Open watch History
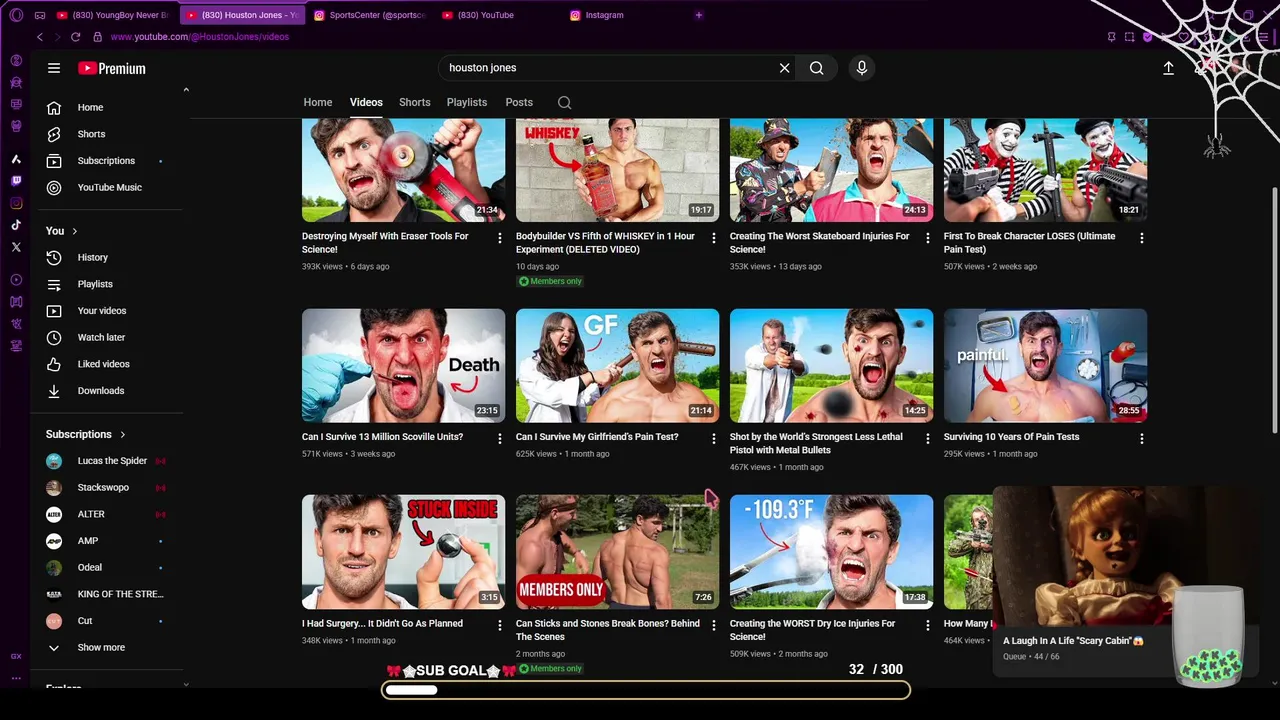This screenshot has width=1280, height=720. (x=112, y=257)
